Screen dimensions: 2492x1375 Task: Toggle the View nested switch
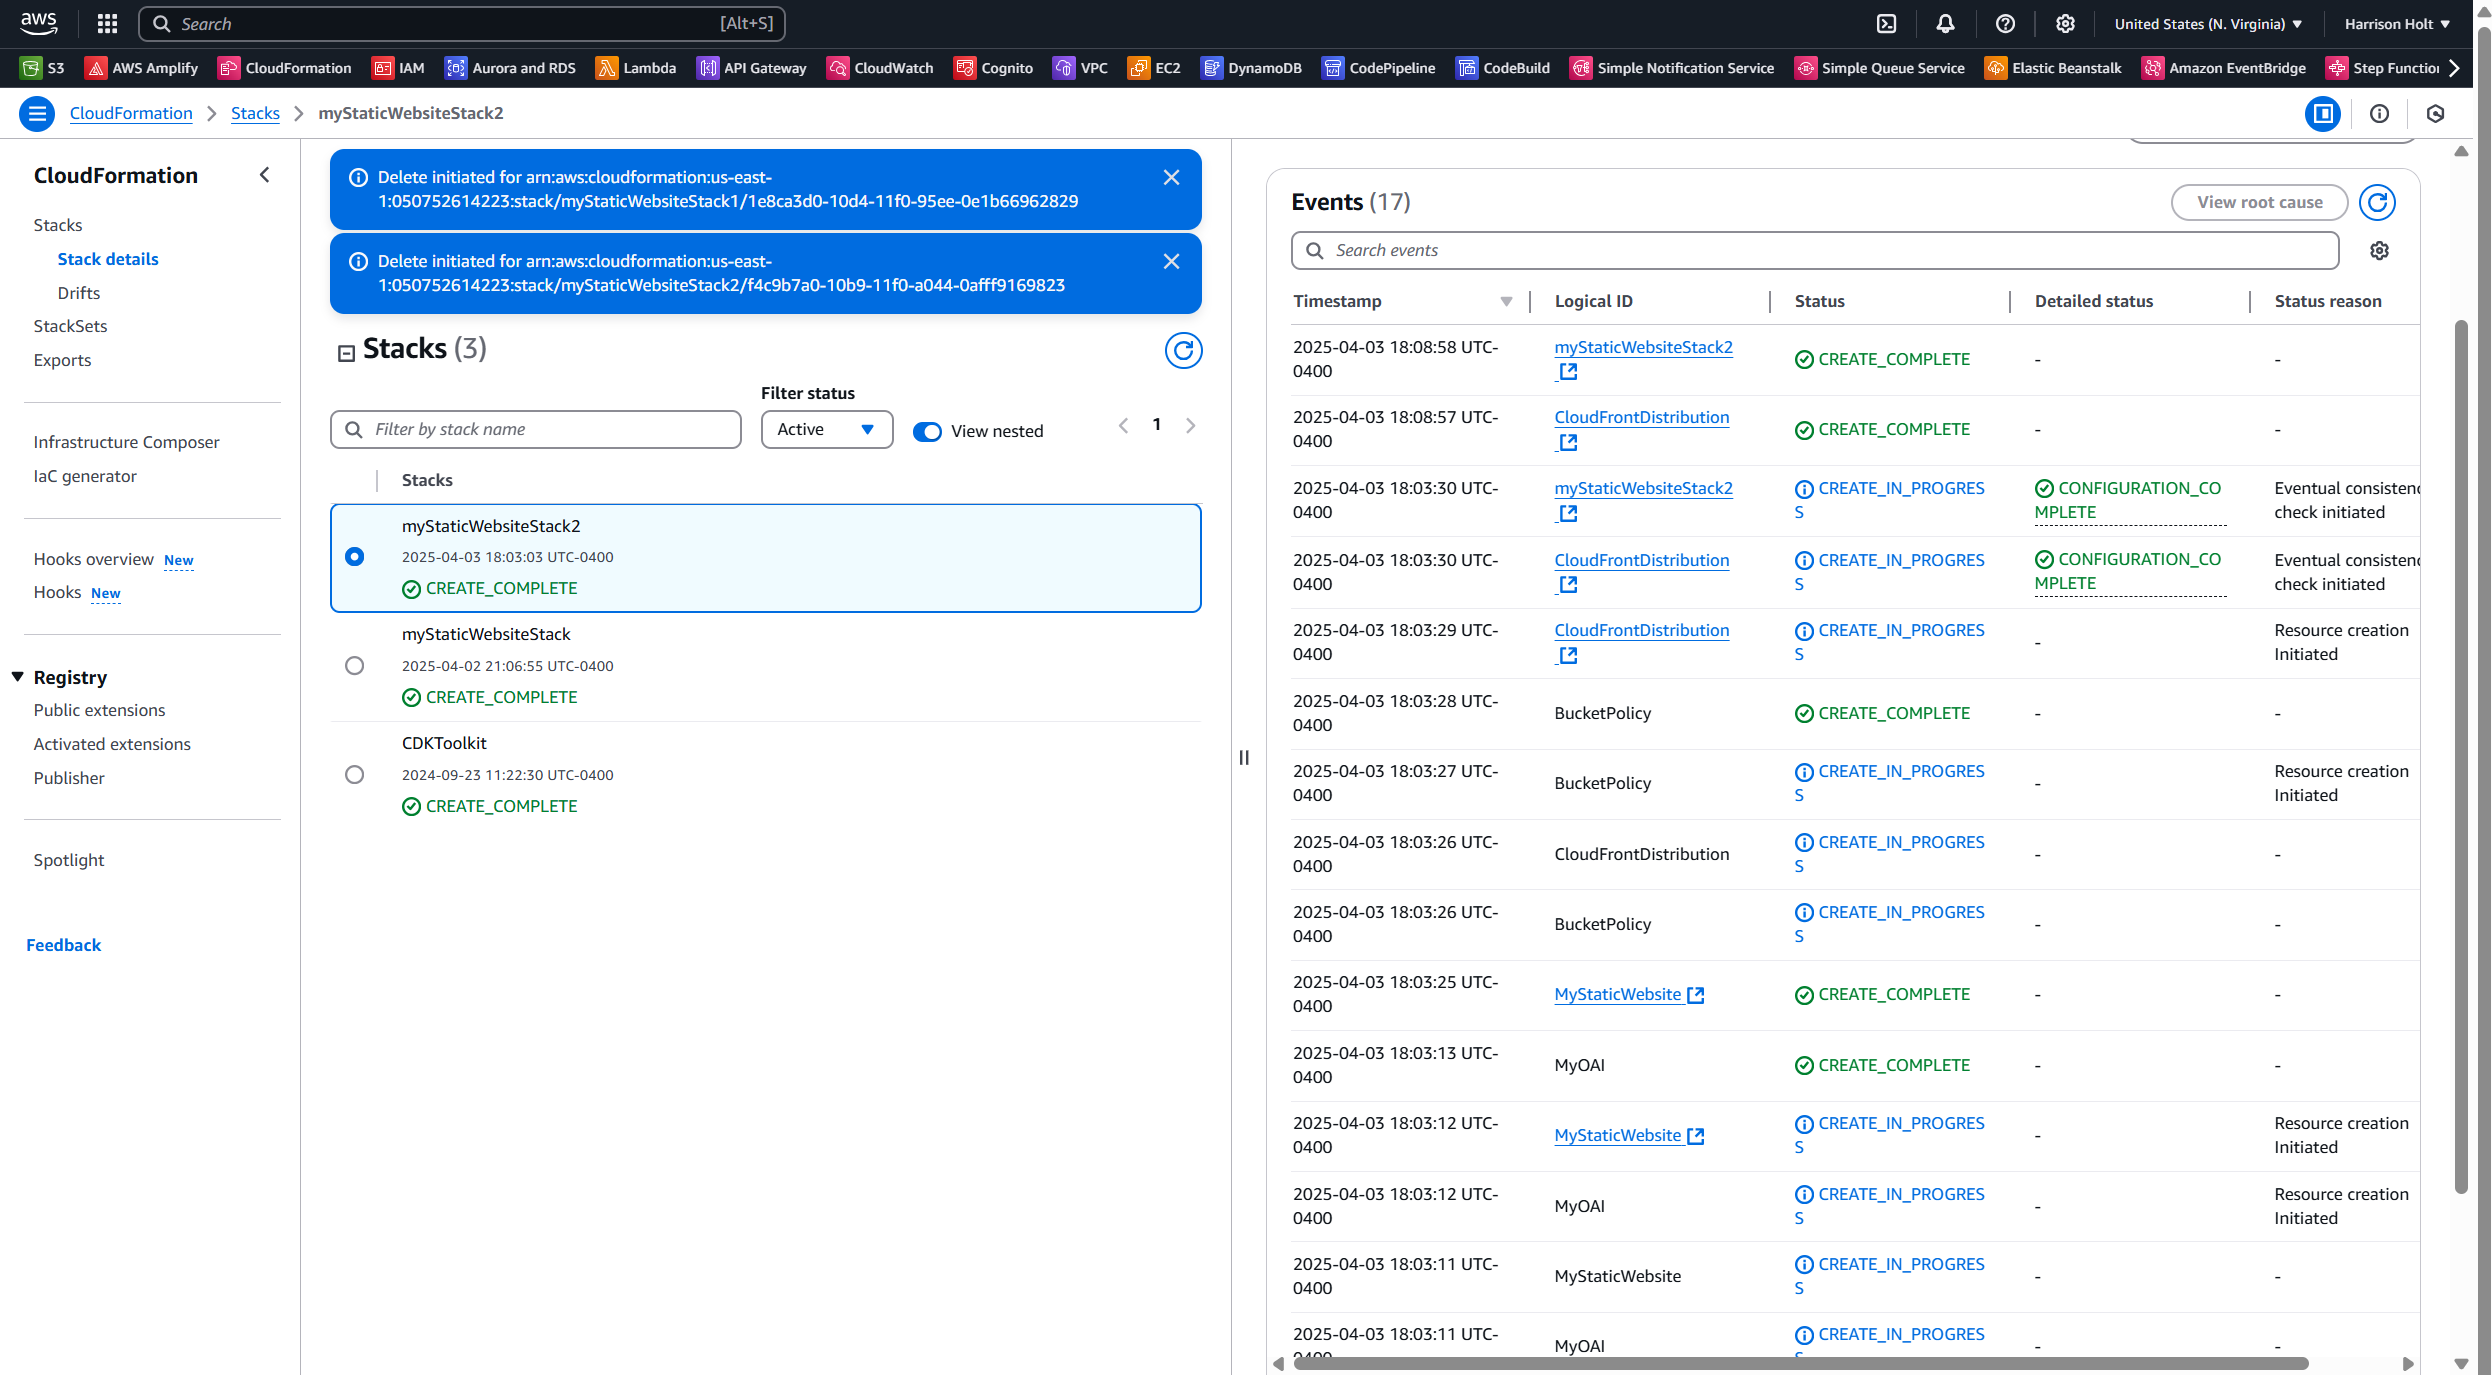coord(927,431)
